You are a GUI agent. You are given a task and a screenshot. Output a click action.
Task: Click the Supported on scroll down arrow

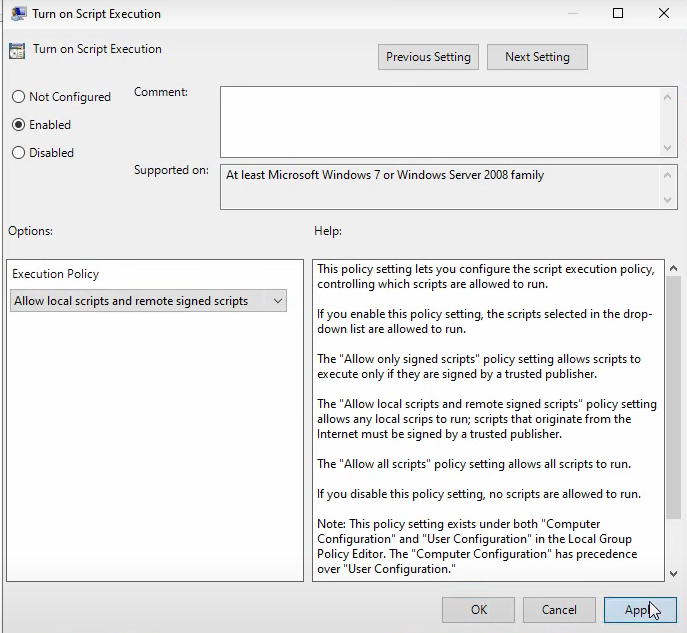667,200
